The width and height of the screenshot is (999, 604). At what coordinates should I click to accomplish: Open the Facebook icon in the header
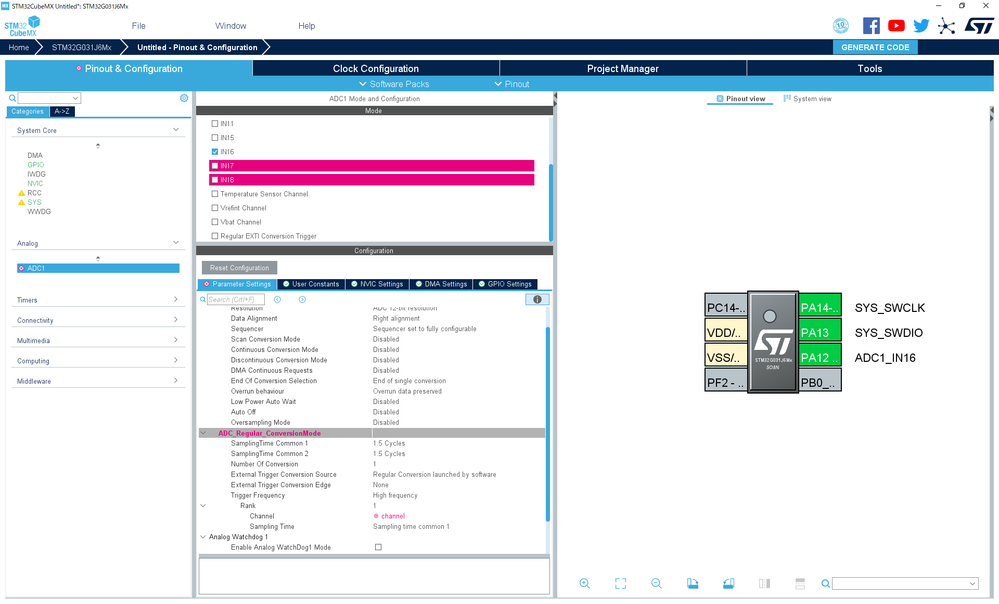[x=871, y=25]
